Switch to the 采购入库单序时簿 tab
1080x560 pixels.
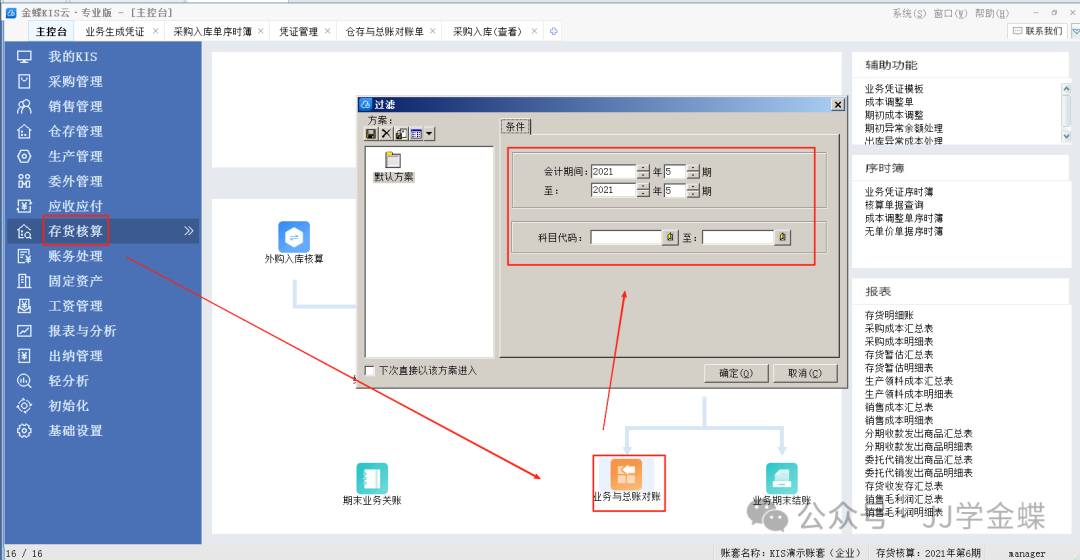coord(213,32)
